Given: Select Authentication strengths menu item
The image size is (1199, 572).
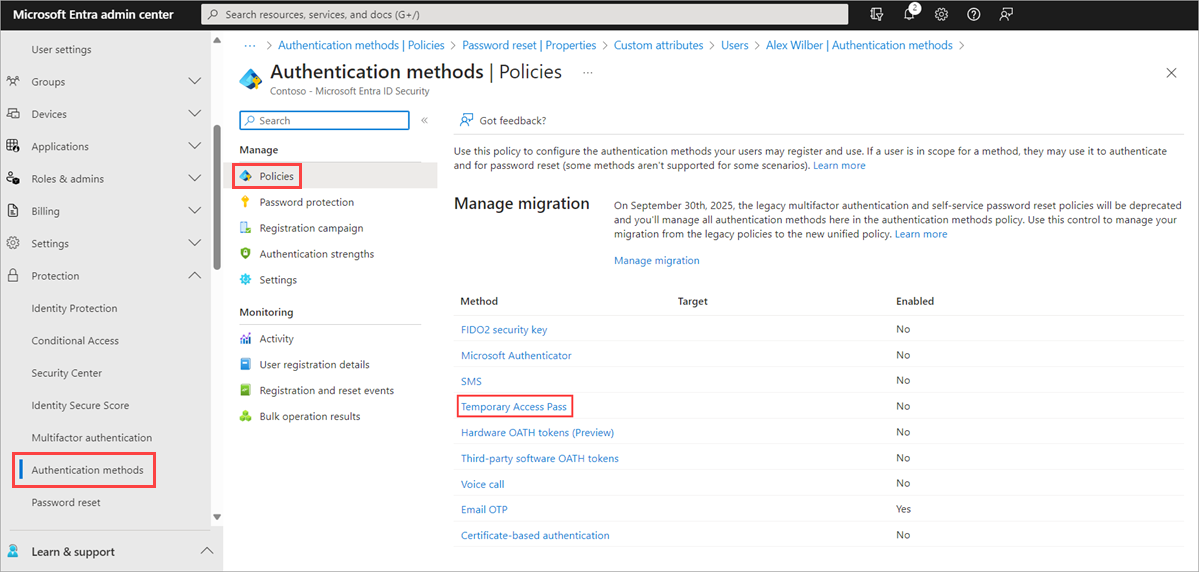Looking at the screenshot, I should tap(316, 254).
